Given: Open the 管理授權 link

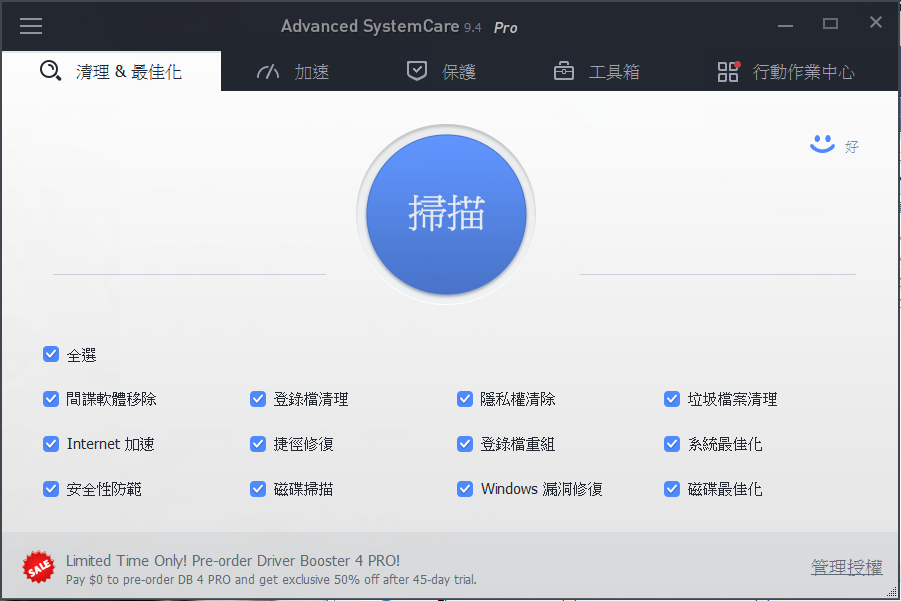Looking at the screenshot, I should point(846,567).
